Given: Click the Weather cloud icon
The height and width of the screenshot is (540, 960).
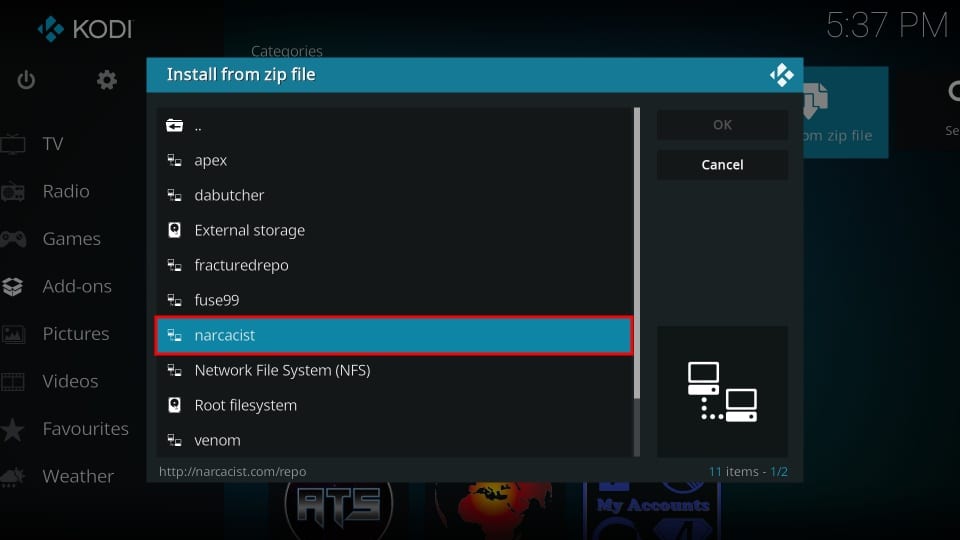Looking at the screenshot, I should coord(13,476).
